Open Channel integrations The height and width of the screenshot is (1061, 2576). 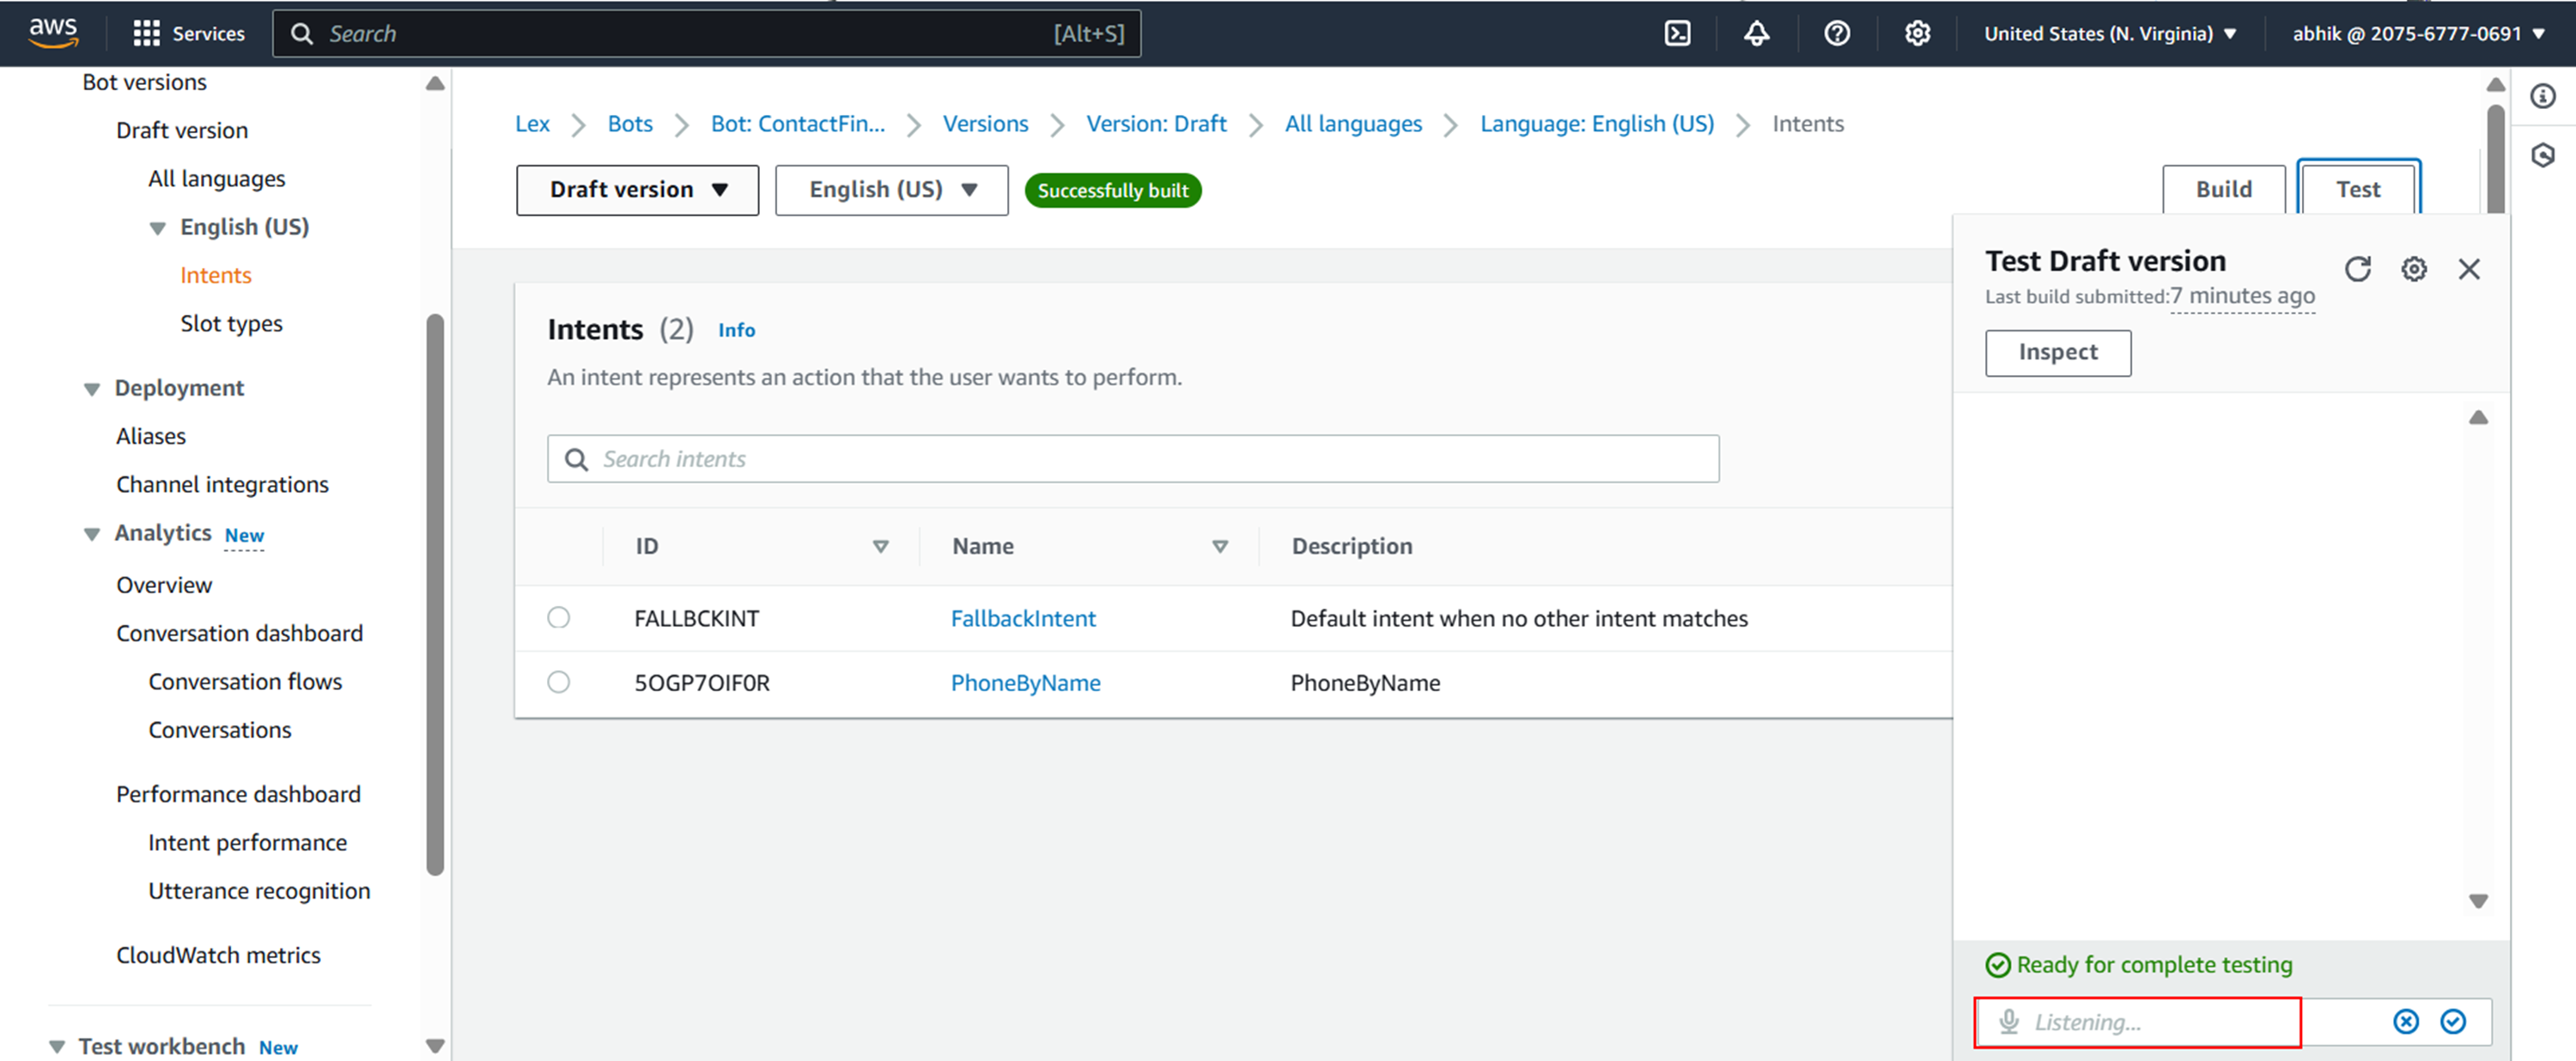click(x=221, y=485)
